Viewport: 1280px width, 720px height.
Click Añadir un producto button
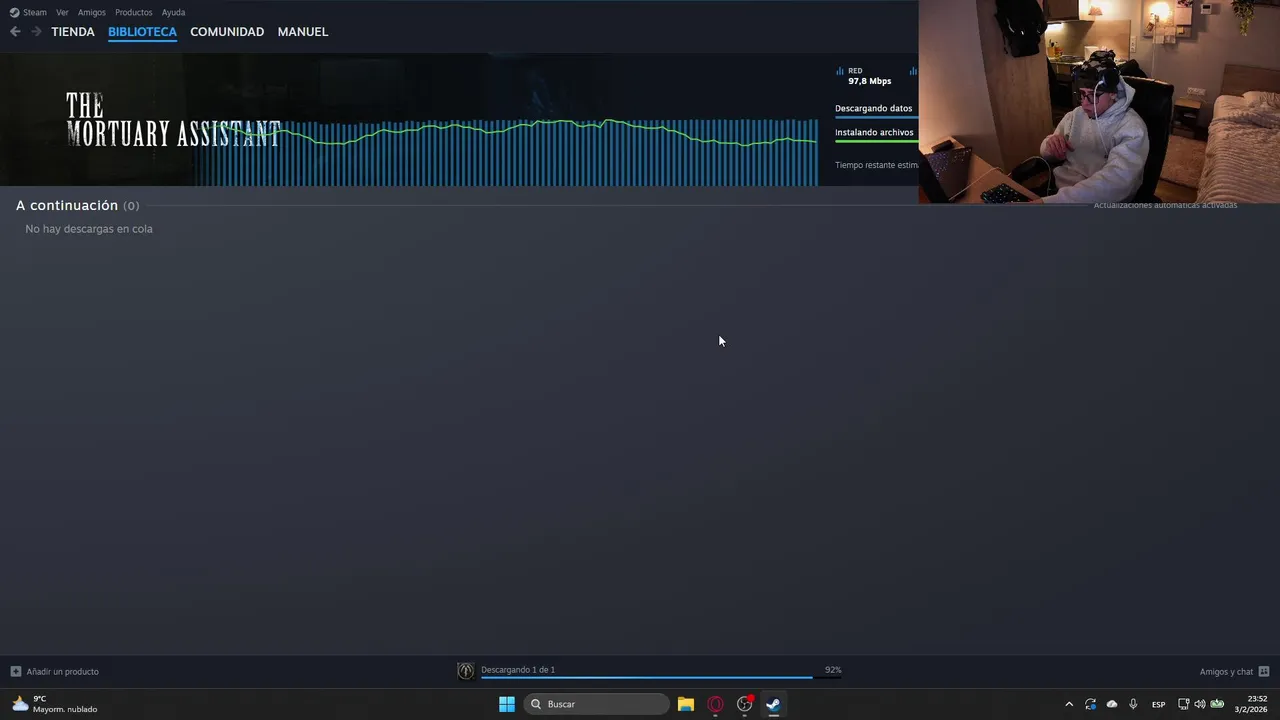coord(55,671)
